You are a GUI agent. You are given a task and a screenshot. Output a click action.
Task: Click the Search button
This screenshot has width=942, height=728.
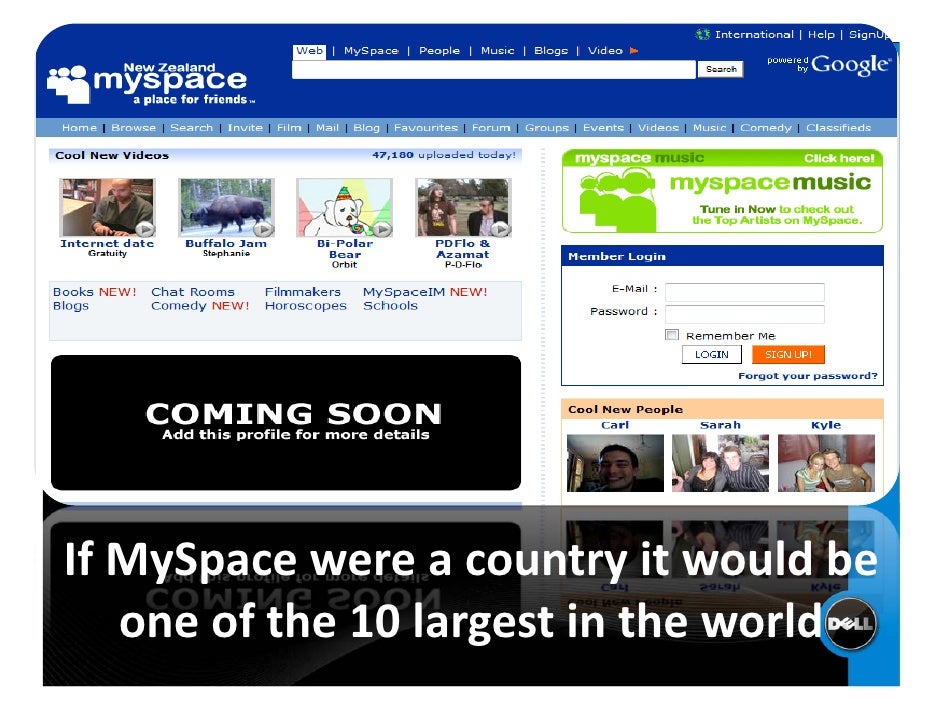click(721, 69)
